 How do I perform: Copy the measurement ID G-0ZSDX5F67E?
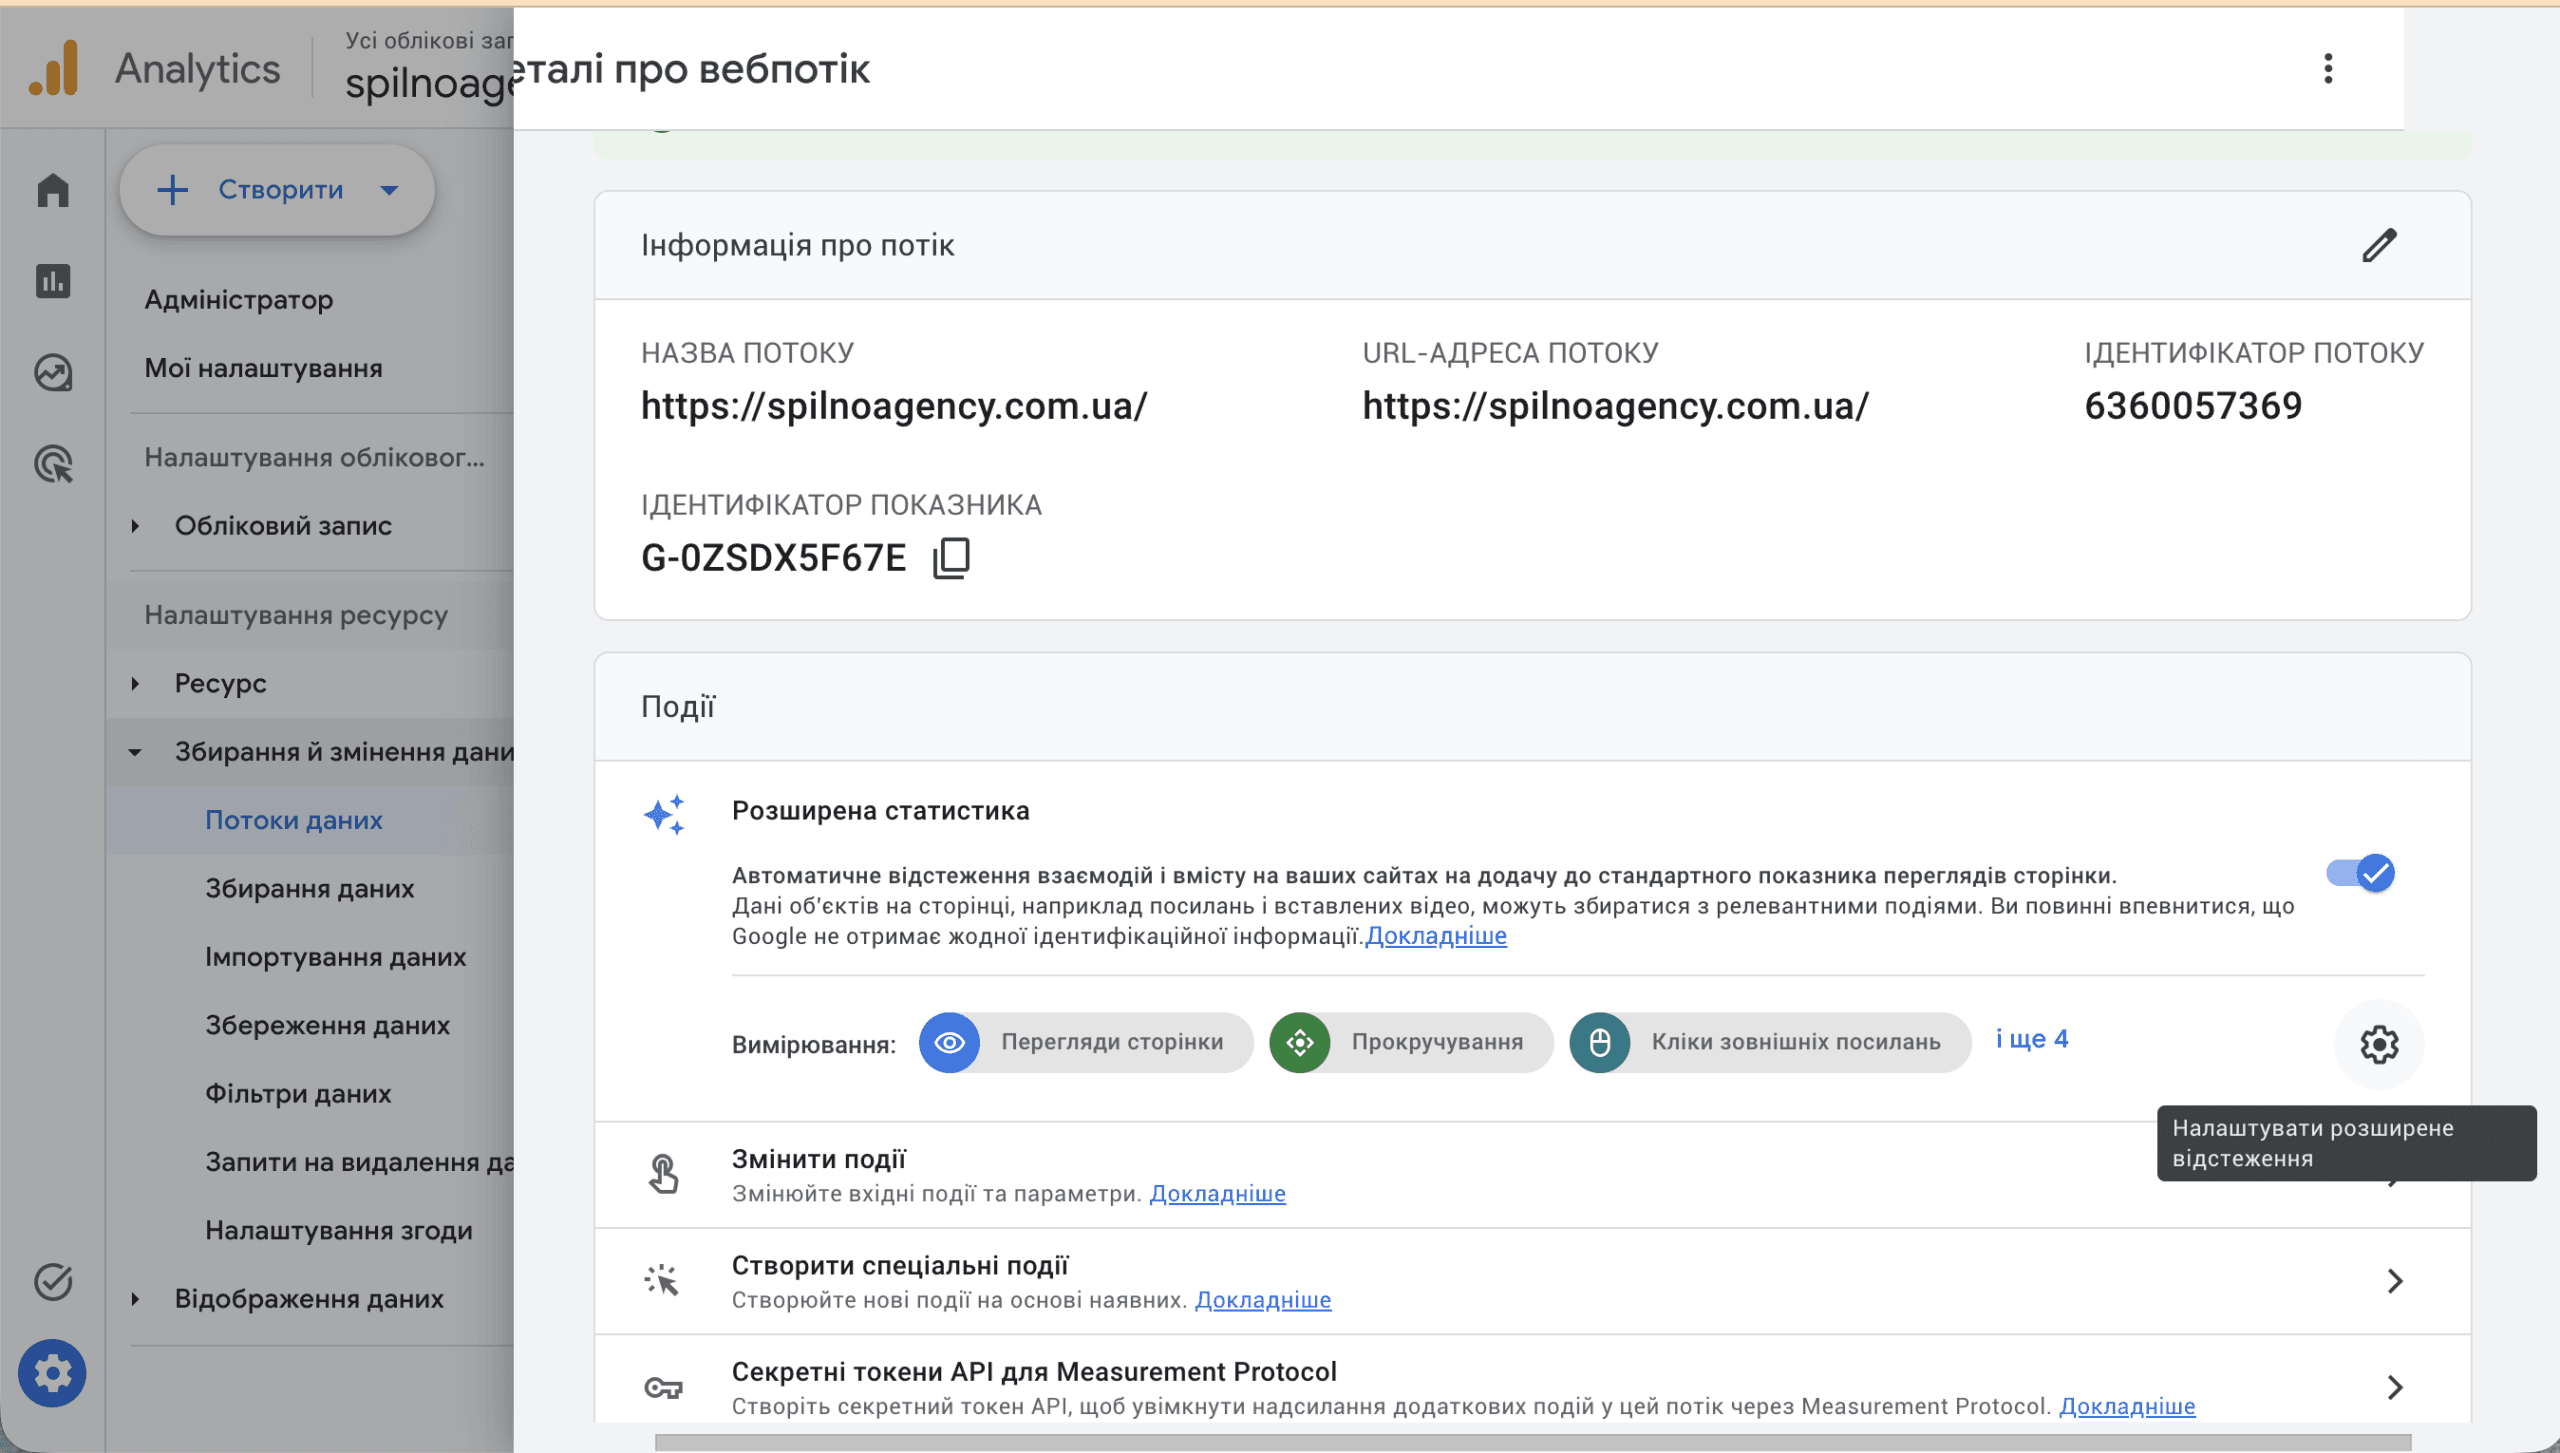pos(951,558)
